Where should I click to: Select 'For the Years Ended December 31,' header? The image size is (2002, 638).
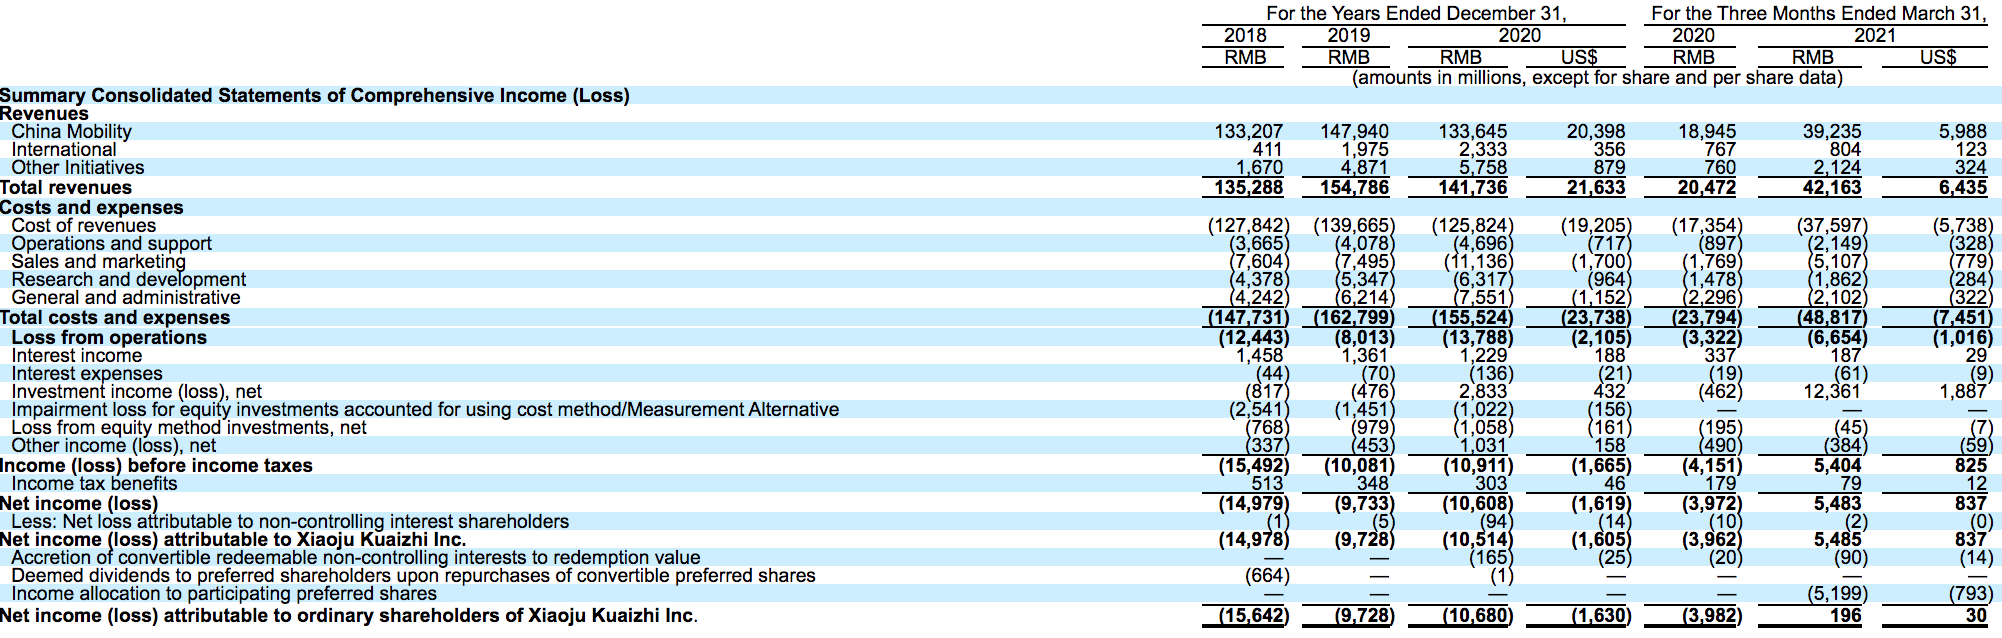click(1416, 13)
